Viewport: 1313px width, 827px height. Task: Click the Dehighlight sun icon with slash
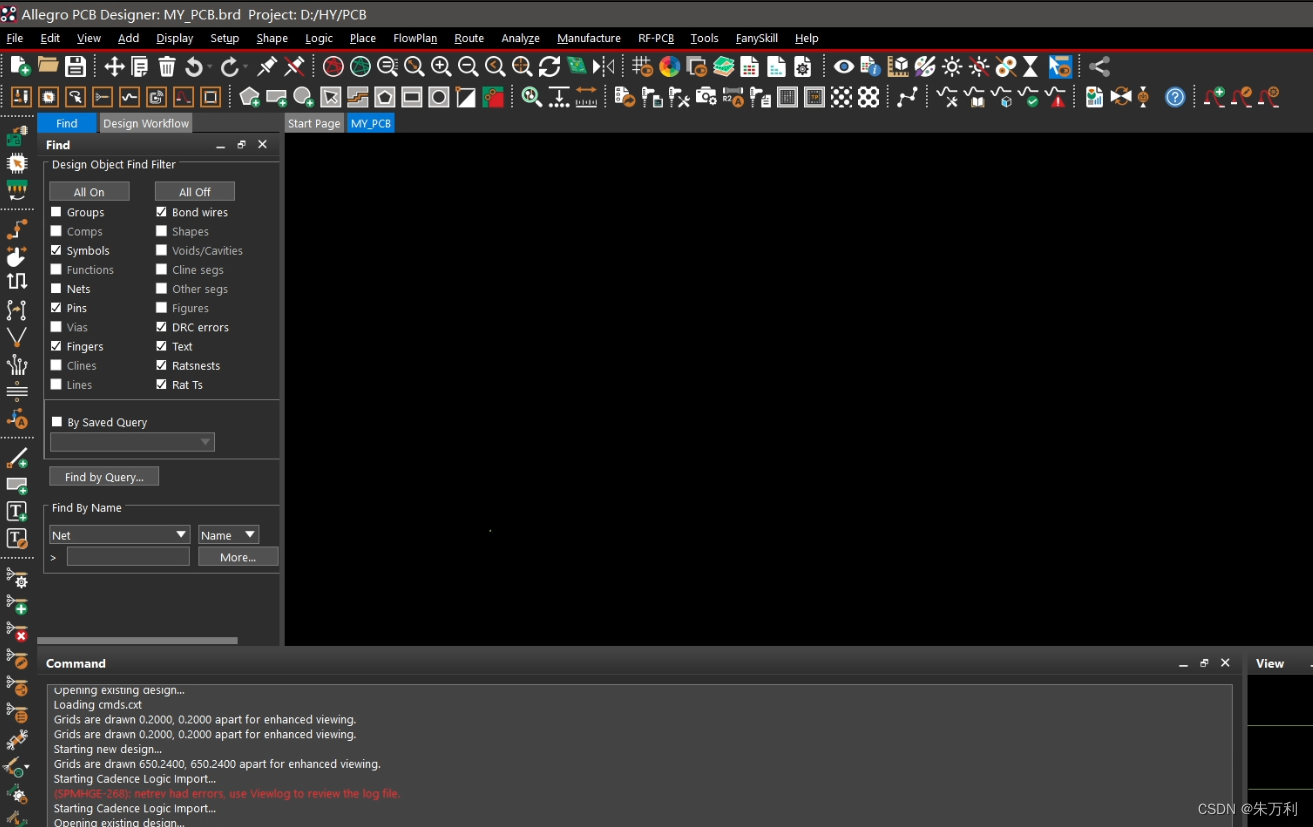coord(979,67)
